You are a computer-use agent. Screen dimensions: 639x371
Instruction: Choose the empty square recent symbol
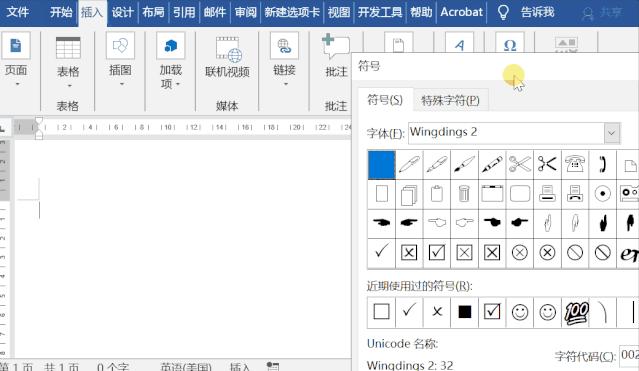coord(381,312)
